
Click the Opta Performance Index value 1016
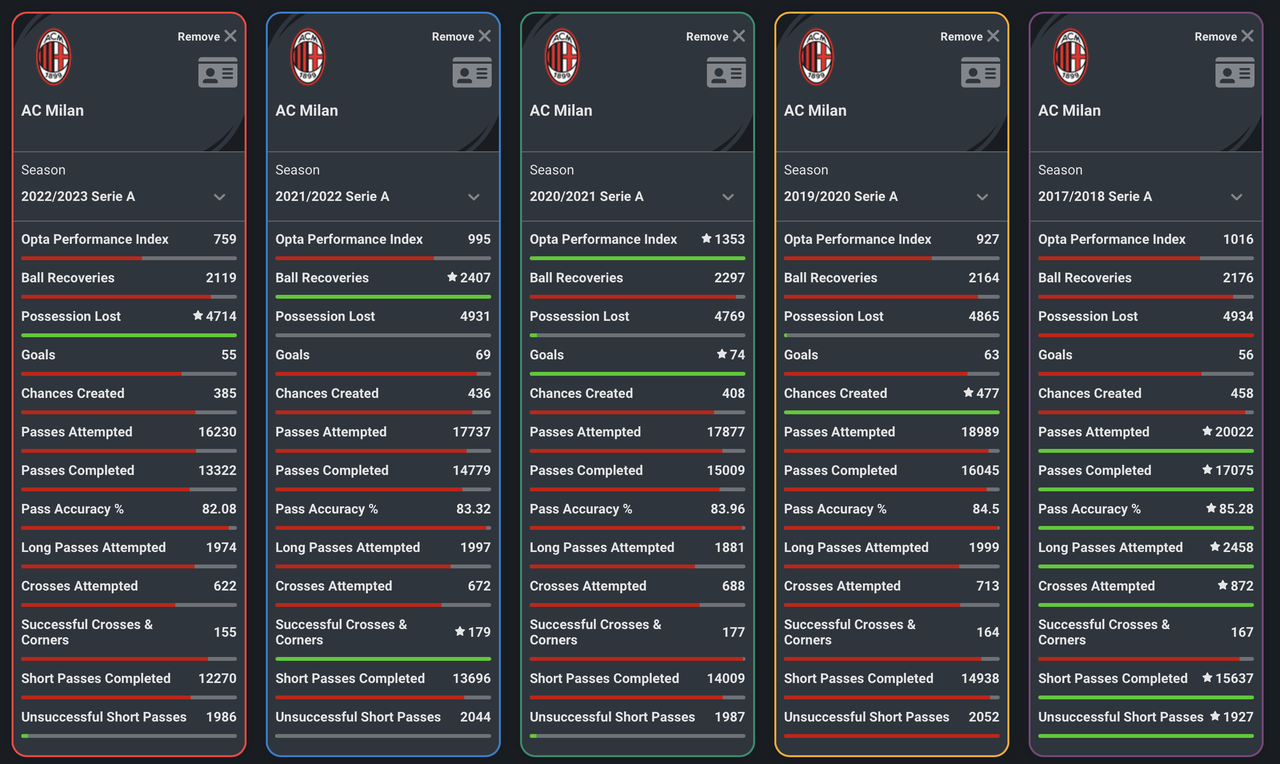[1238, 239]
